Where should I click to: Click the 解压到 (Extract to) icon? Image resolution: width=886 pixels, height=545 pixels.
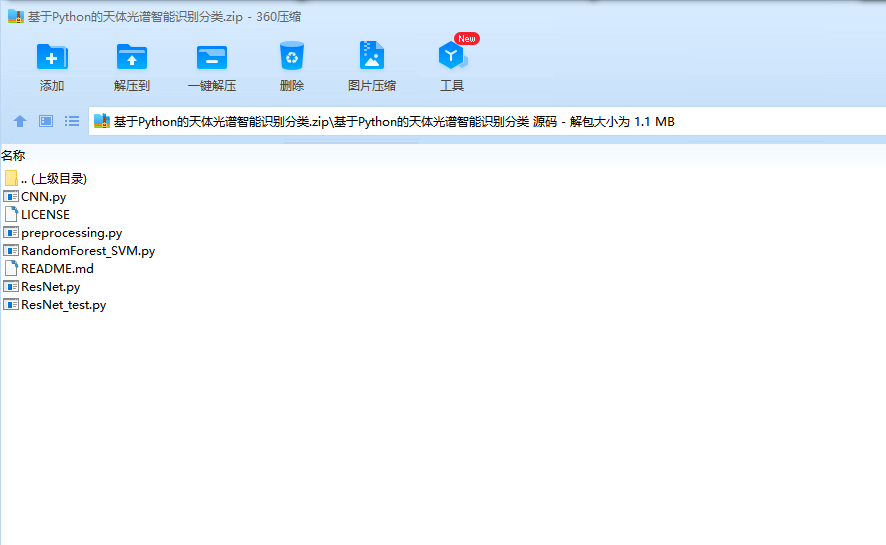(x=132, y=56)
